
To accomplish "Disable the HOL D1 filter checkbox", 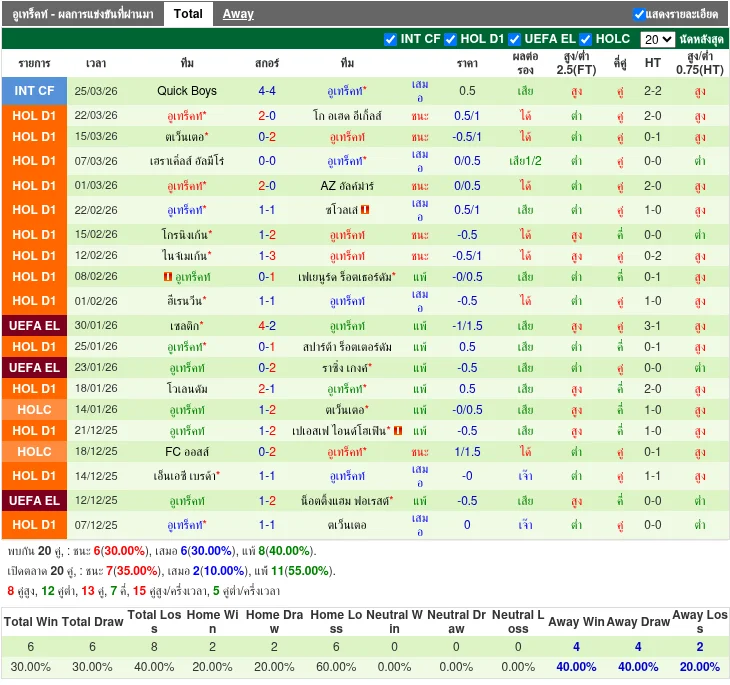I will tap(451, 39).
